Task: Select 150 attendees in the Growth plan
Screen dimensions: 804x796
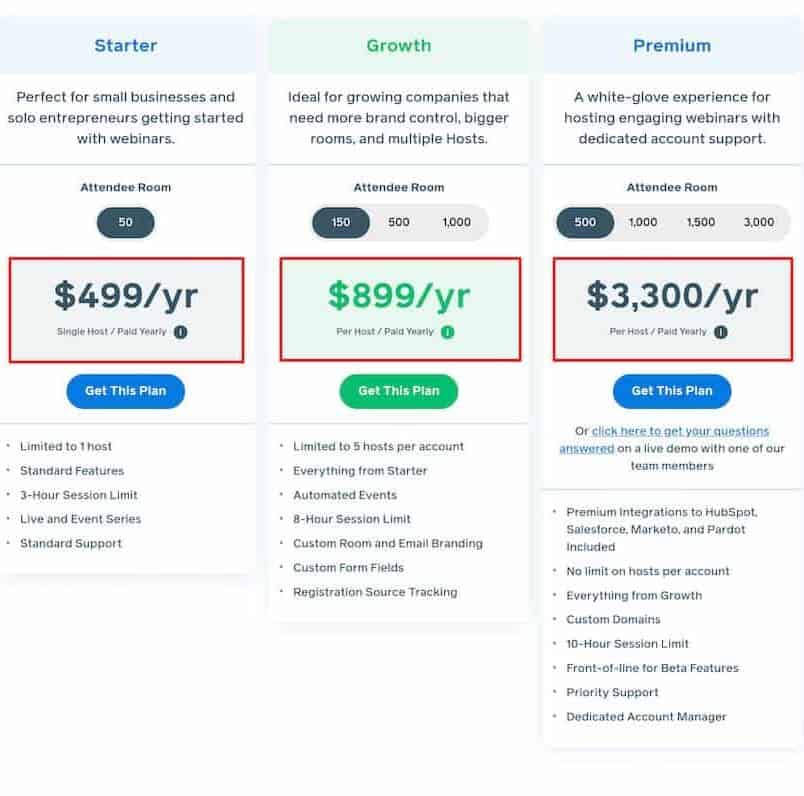Action: tap(341, 222)
